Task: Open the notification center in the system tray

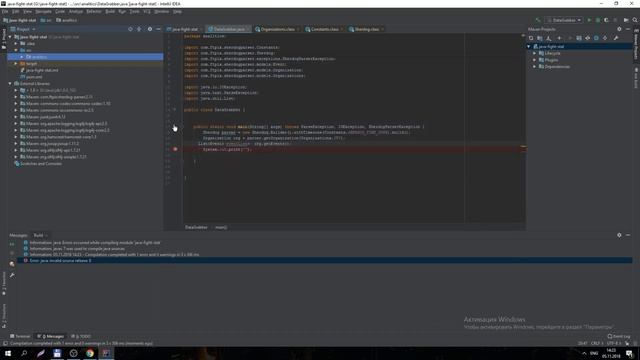Action: [x=630, y=353]
